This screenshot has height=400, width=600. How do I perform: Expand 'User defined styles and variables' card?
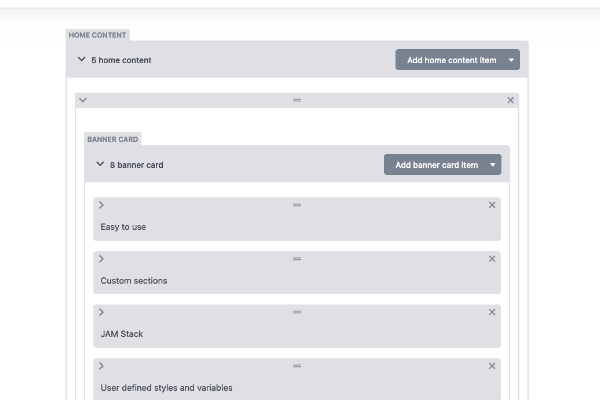(x=102, y=366)
